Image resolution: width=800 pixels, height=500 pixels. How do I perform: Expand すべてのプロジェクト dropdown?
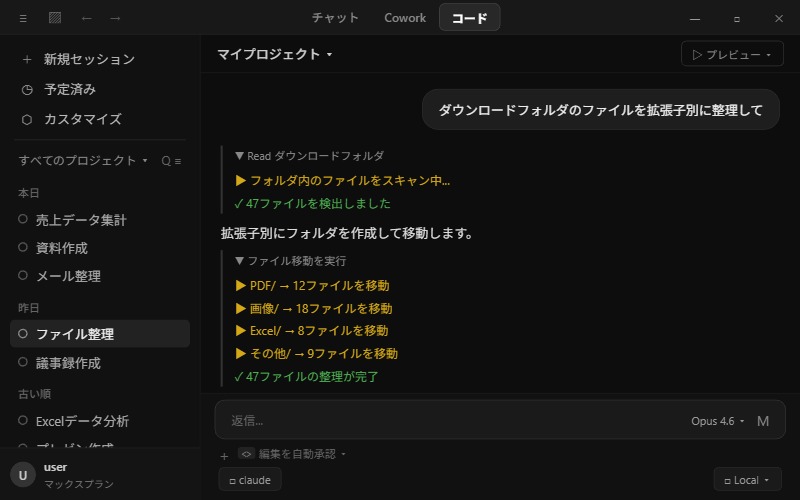(83, 160)
